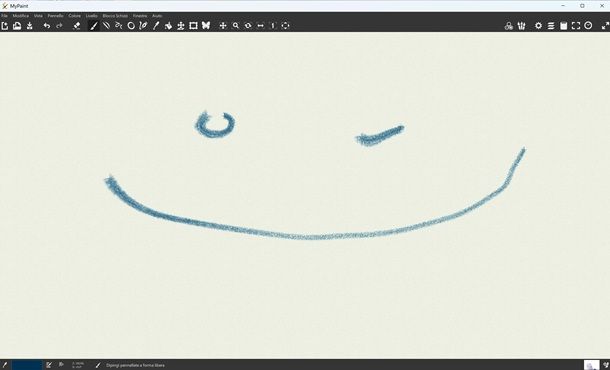Click the dark blue current color swatch
The image size is (610, 370).
(27, 365)
